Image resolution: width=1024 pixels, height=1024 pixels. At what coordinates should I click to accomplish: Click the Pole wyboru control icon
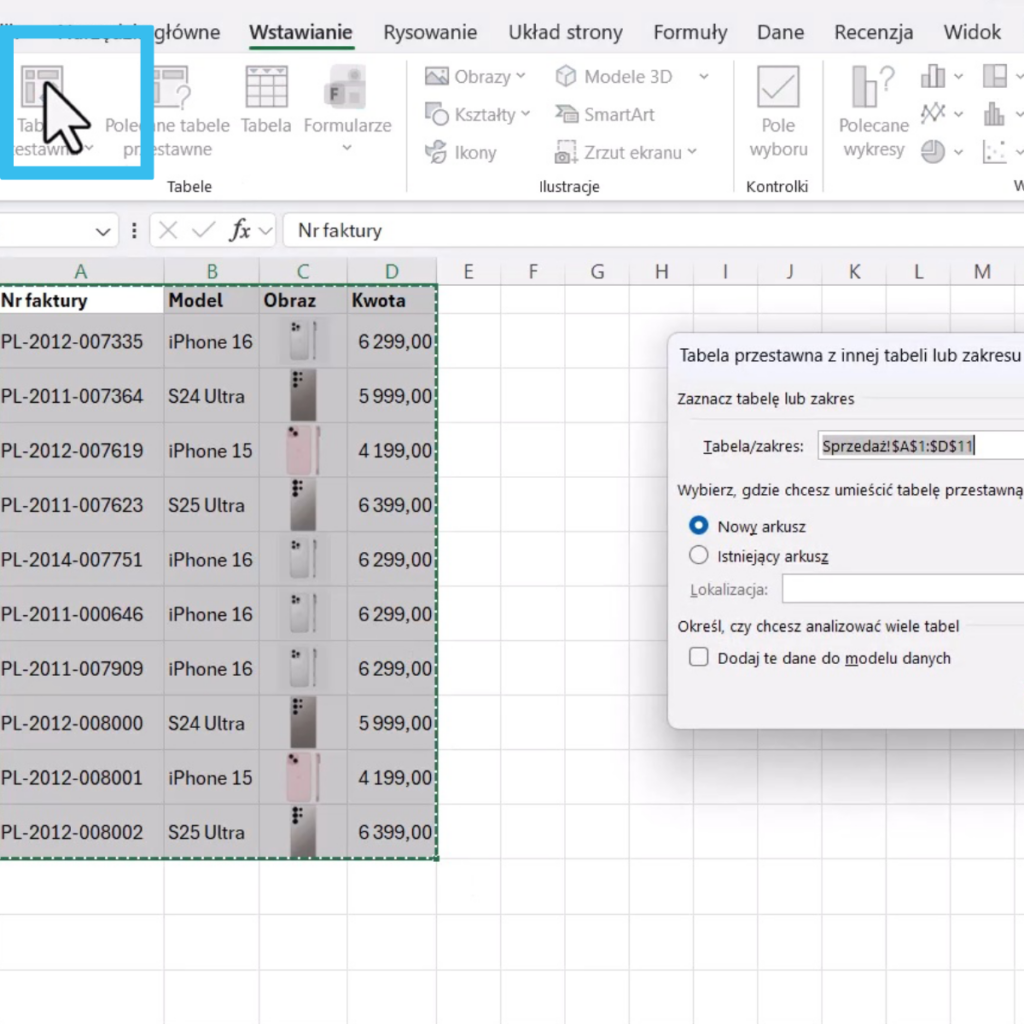777,88
